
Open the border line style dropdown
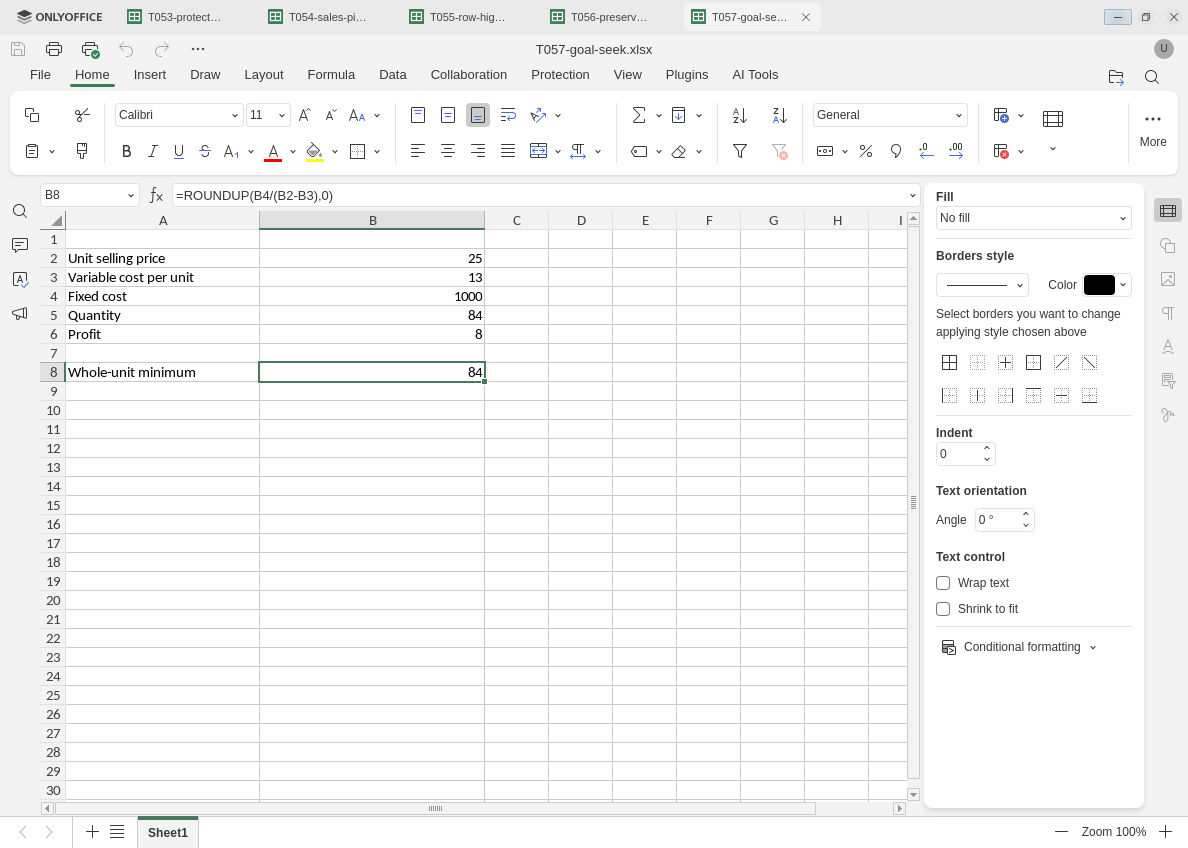point(982,286)
